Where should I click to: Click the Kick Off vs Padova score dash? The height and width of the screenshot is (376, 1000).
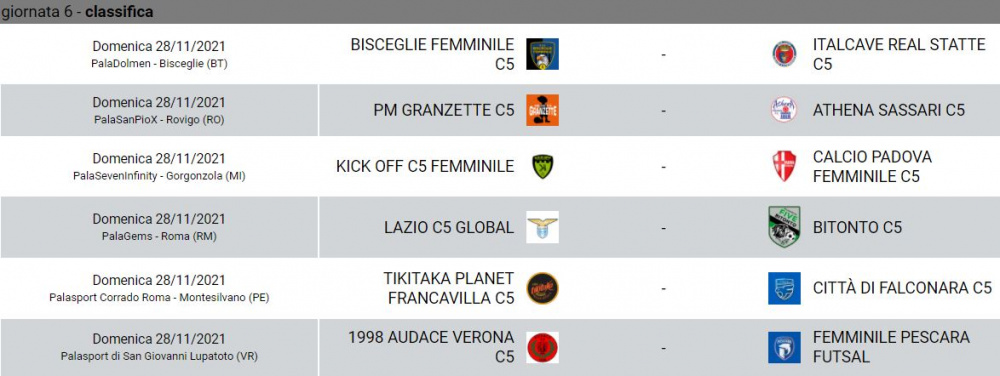tap(663, 167)
